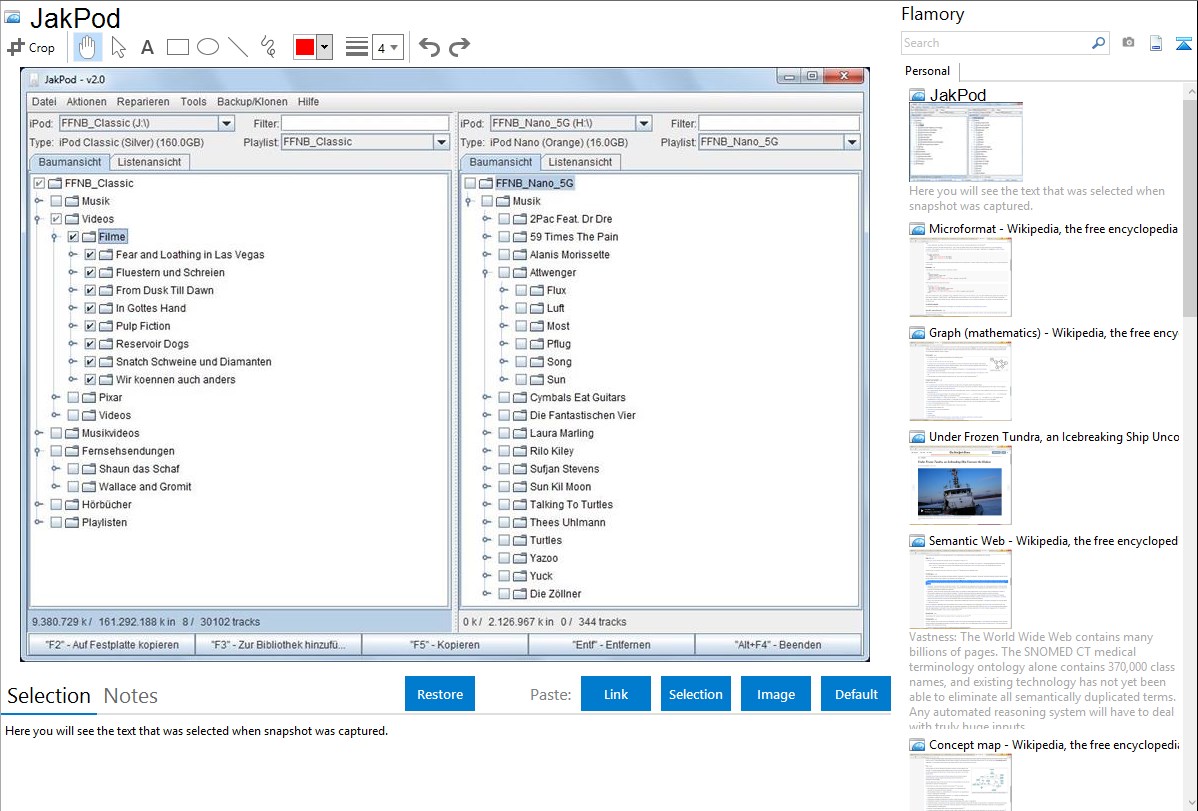Check the Shaun das Schaf checkbox
Image resolution: width=1198 pixels, height=811 pixels.
coord(73,469)
